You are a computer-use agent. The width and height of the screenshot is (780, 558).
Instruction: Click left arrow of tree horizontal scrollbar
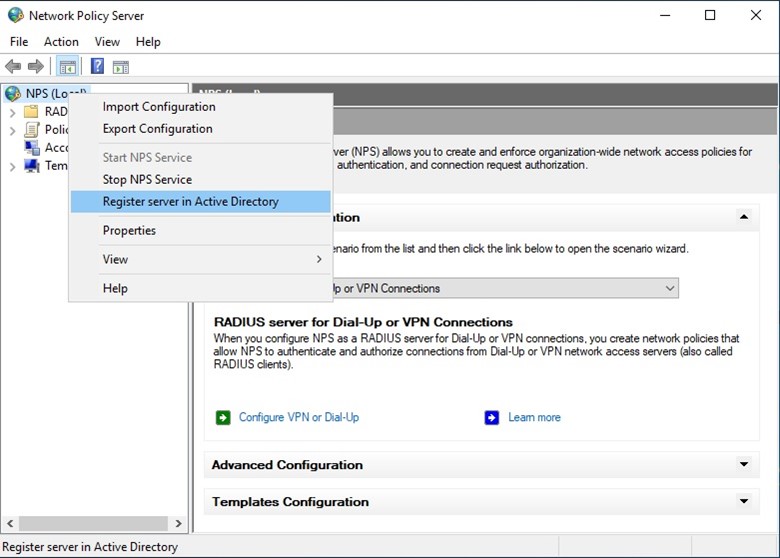point(10,523)
